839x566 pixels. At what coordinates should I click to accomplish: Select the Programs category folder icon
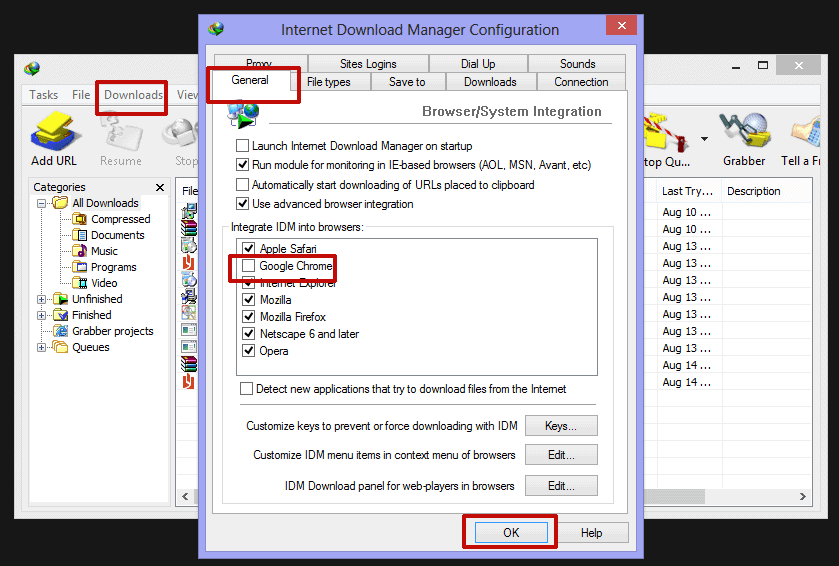[79, 267]
